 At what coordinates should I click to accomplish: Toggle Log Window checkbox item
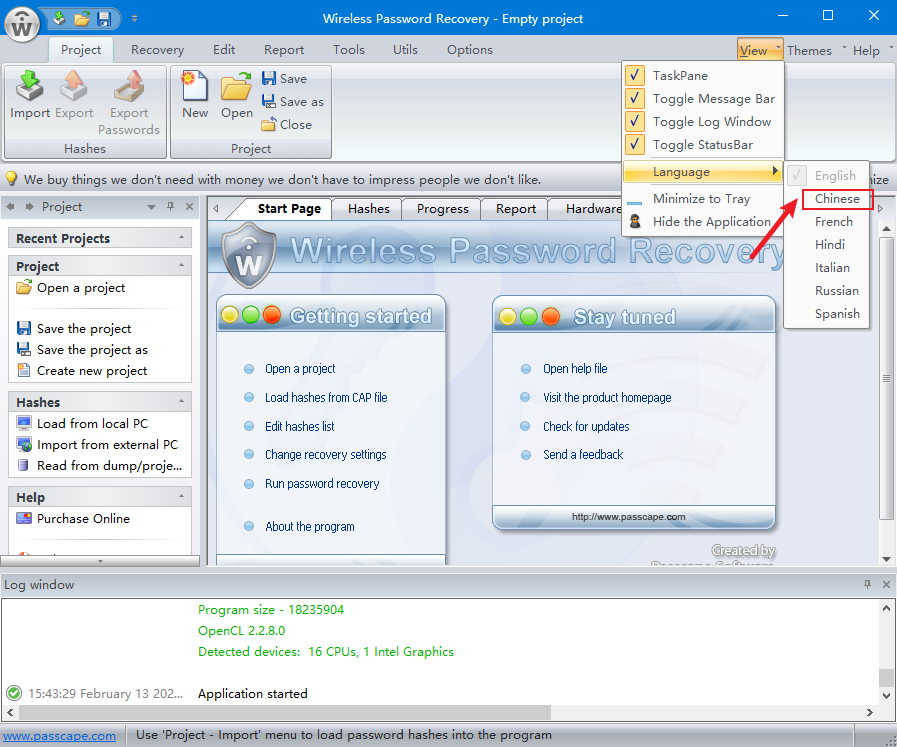[634, 121]
